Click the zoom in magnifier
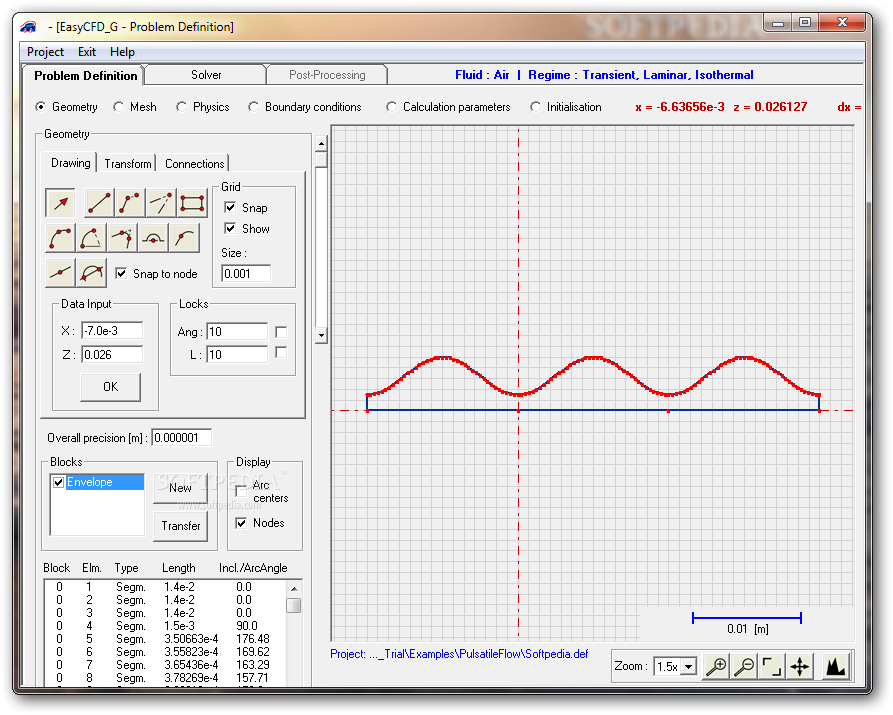The width and height of the screenshot is (893, 715). [716, 666]
